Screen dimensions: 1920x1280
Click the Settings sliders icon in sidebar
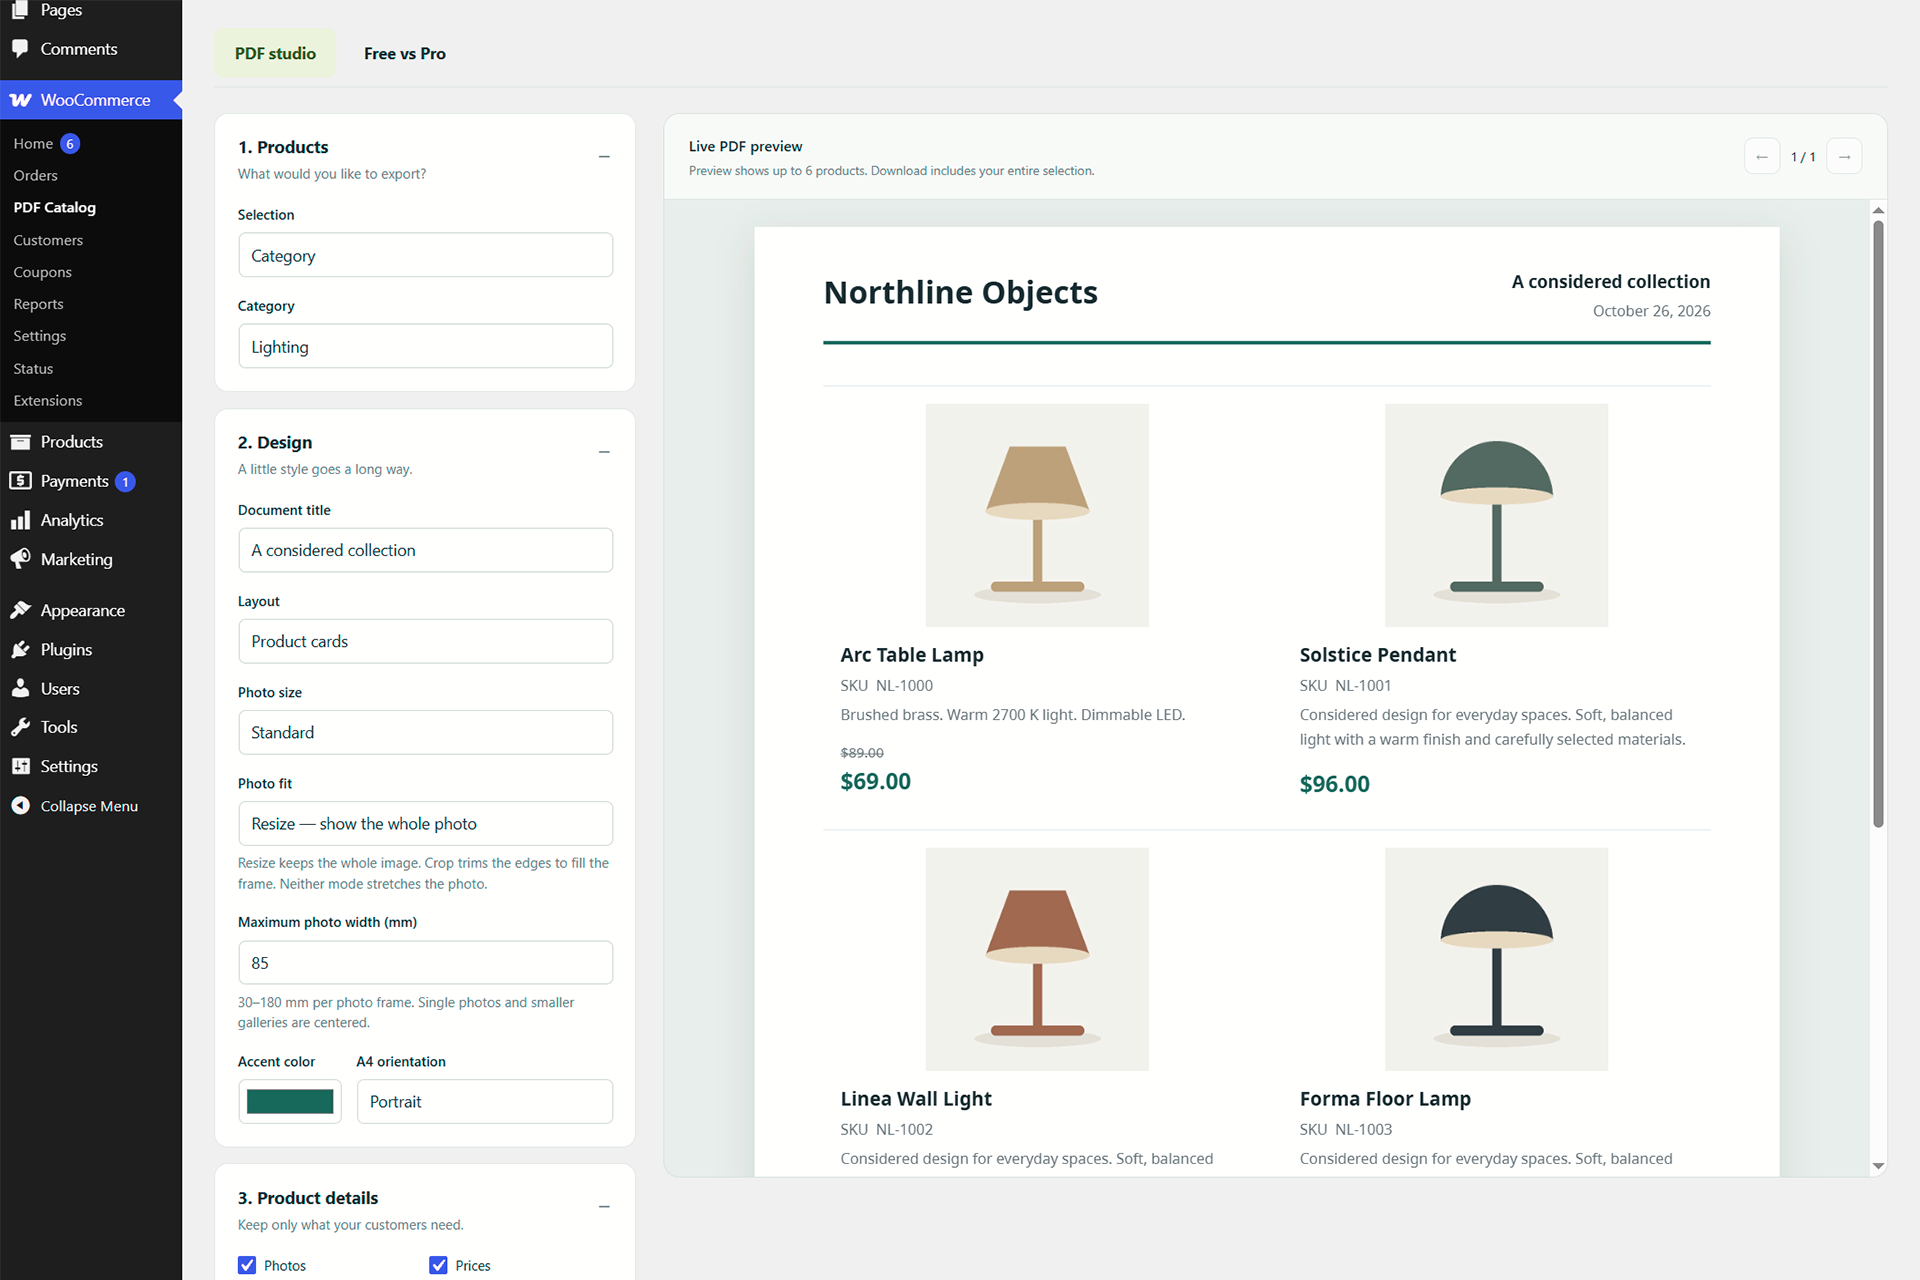point(20,766)
